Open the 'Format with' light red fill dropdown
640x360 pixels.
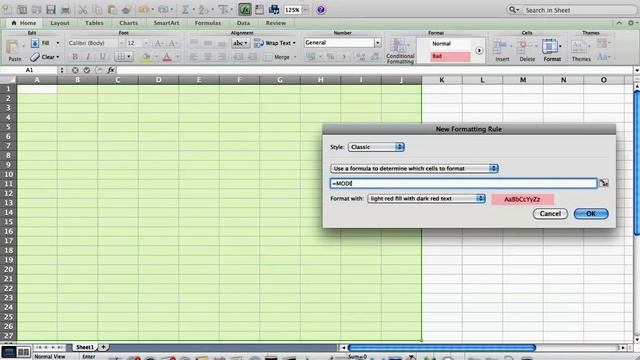point(426,198)
